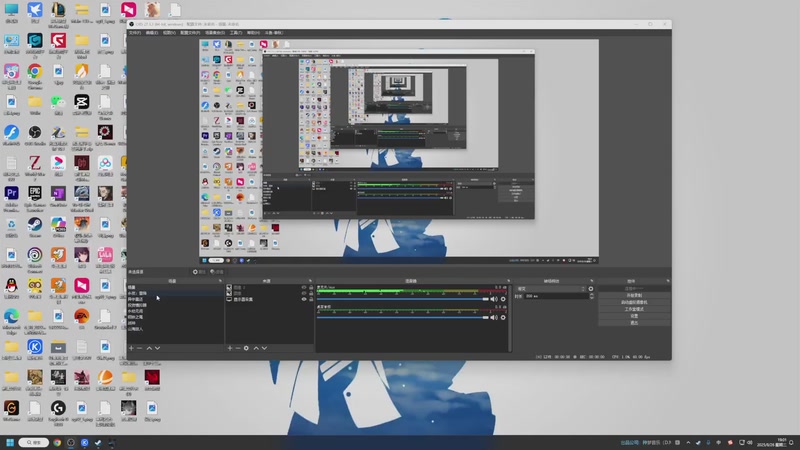Switch to OBS from the taskbar icon
Screen dimensions: 800x450
[x=70, y=442]
